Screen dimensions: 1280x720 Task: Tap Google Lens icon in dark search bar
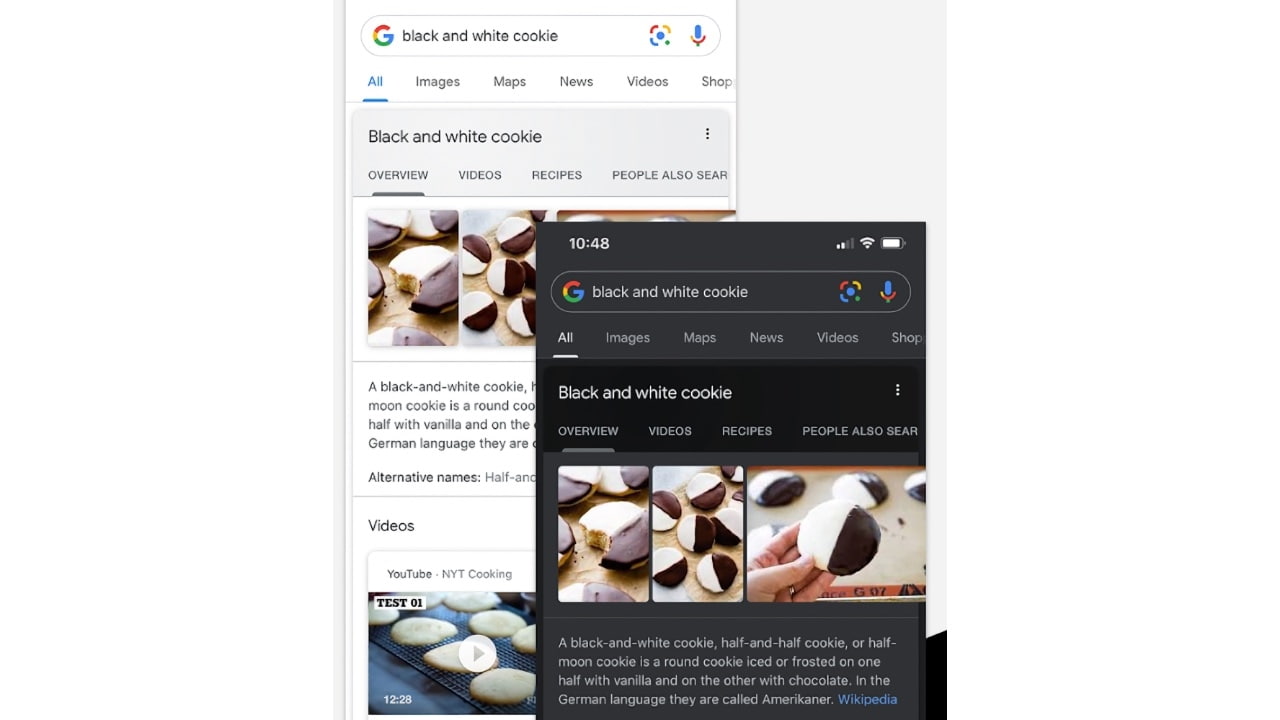click(850, 292)
